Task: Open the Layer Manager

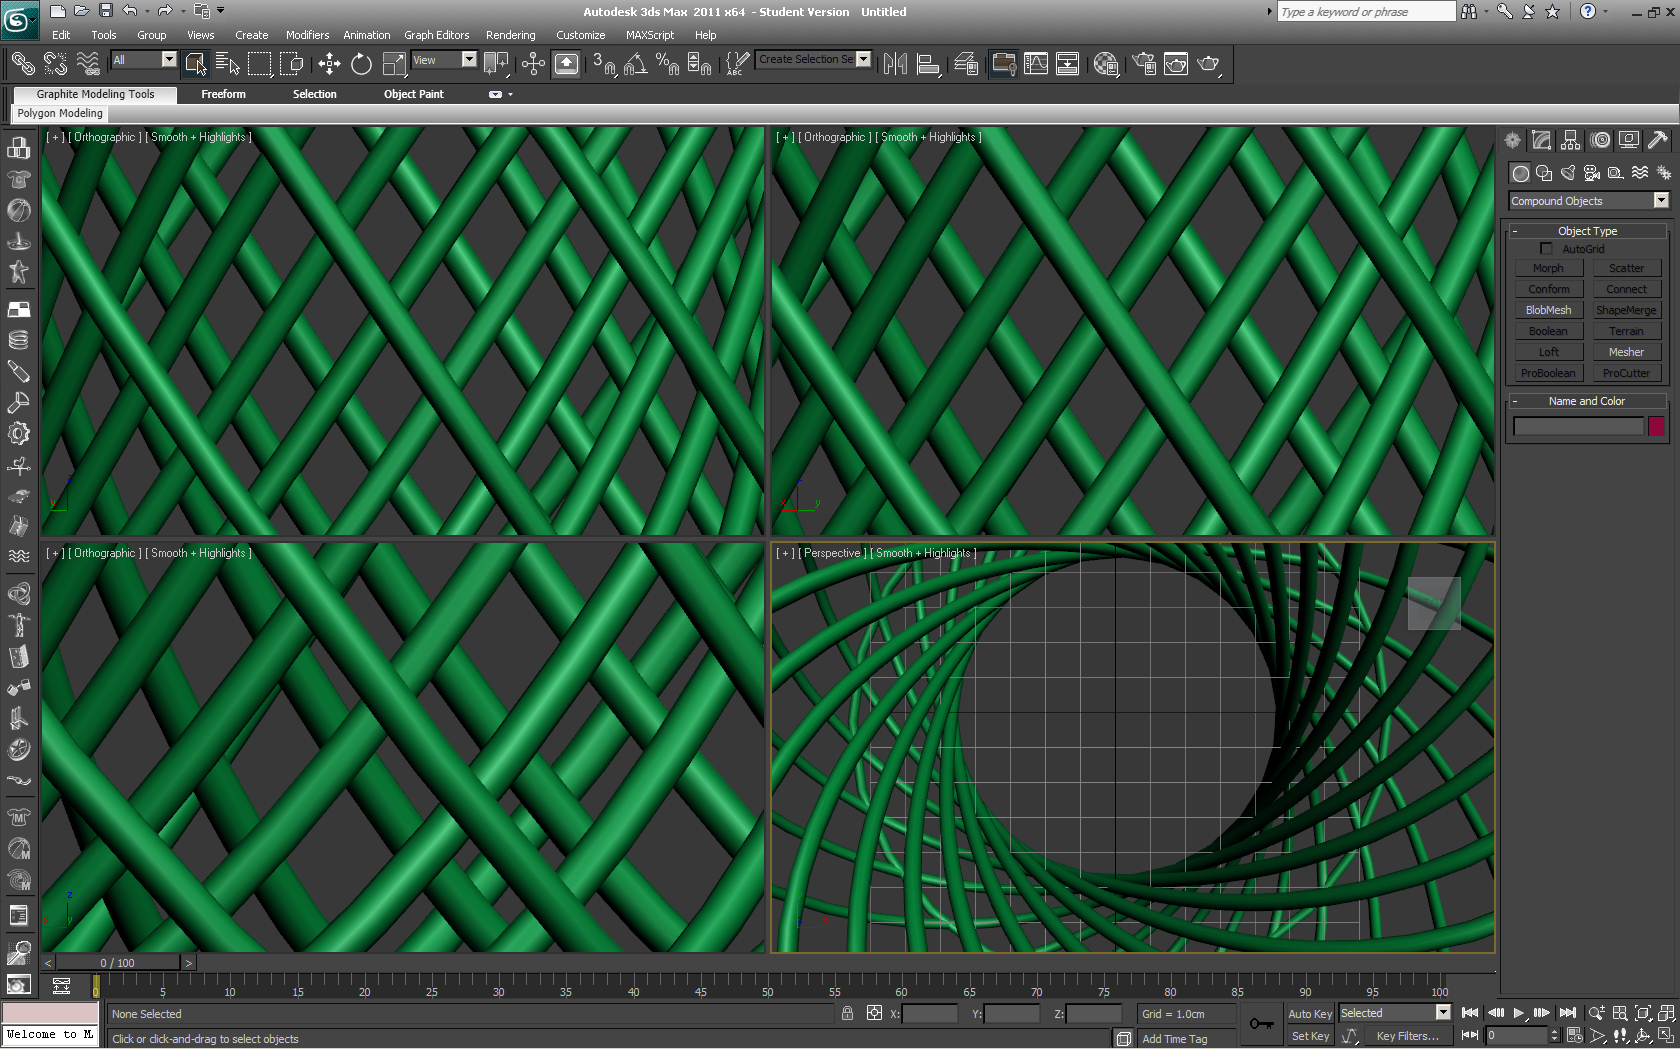Action: pyautogui.click(x=966, y=64)
